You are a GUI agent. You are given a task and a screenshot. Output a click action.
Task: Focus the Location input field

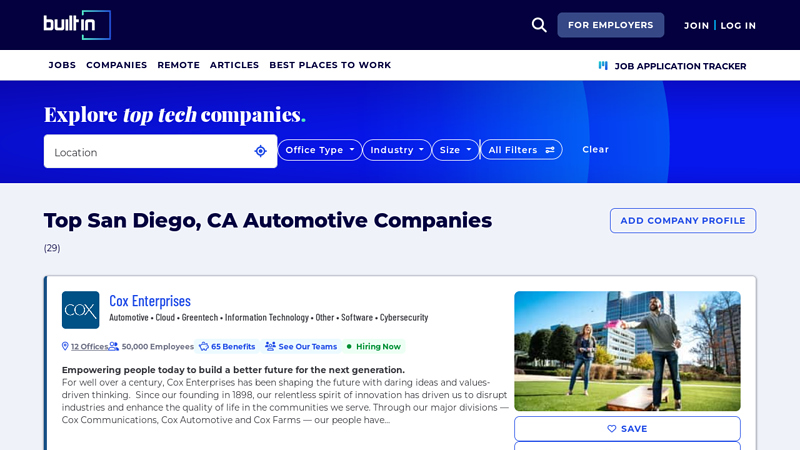coord(160,151)
